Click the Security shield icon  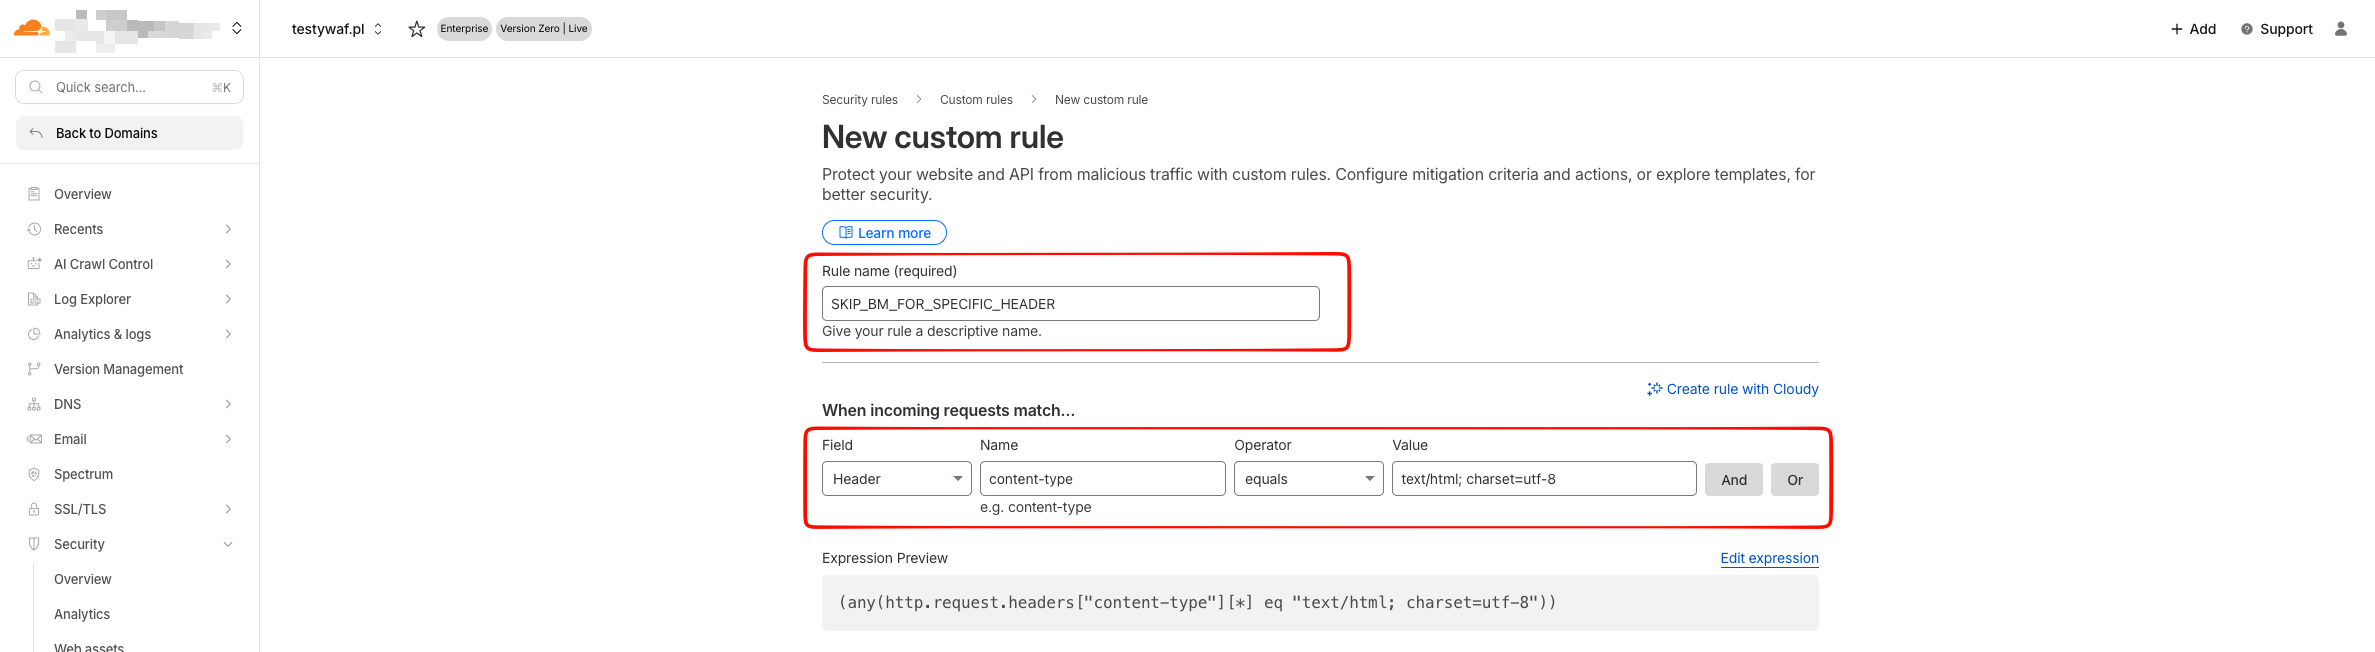pos(34,544)
